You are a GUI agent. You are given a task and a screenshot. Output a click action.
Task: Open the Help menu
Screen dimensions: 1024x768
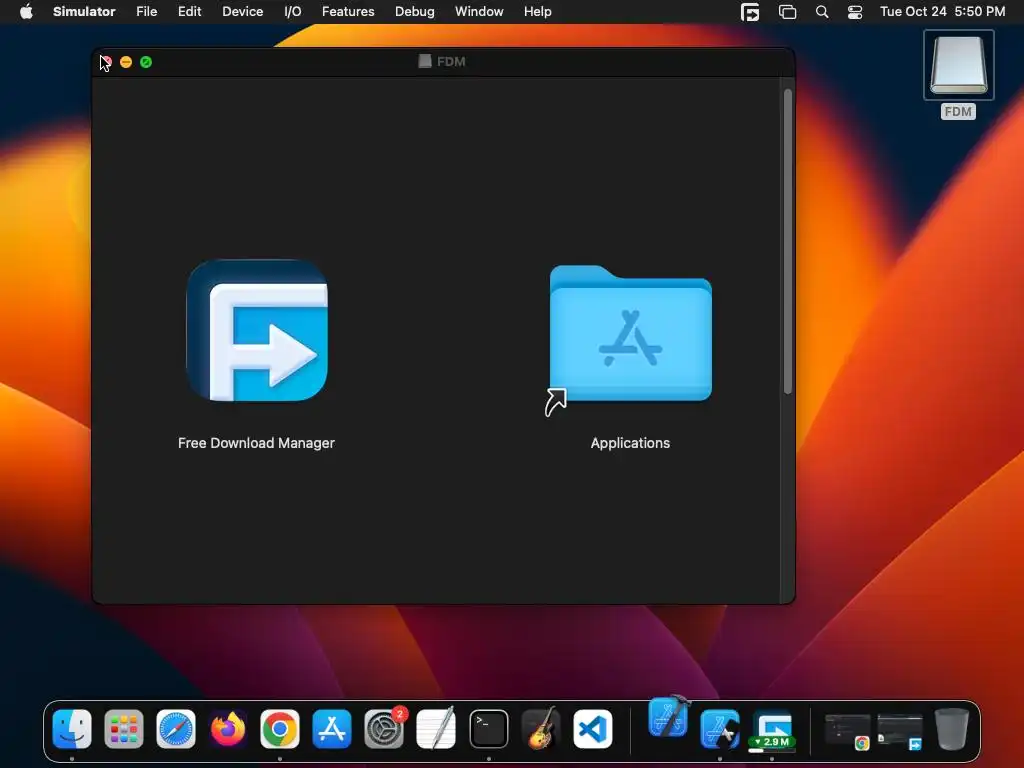tap(537, 12)
